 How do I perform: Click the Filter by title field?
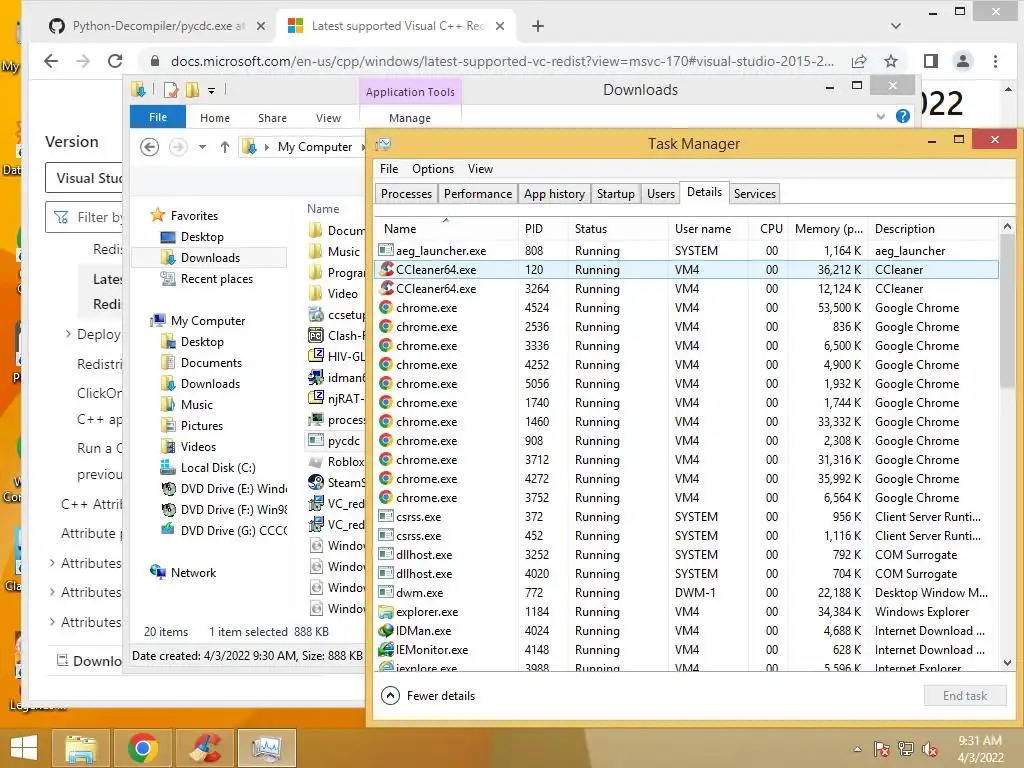(84, 217)
